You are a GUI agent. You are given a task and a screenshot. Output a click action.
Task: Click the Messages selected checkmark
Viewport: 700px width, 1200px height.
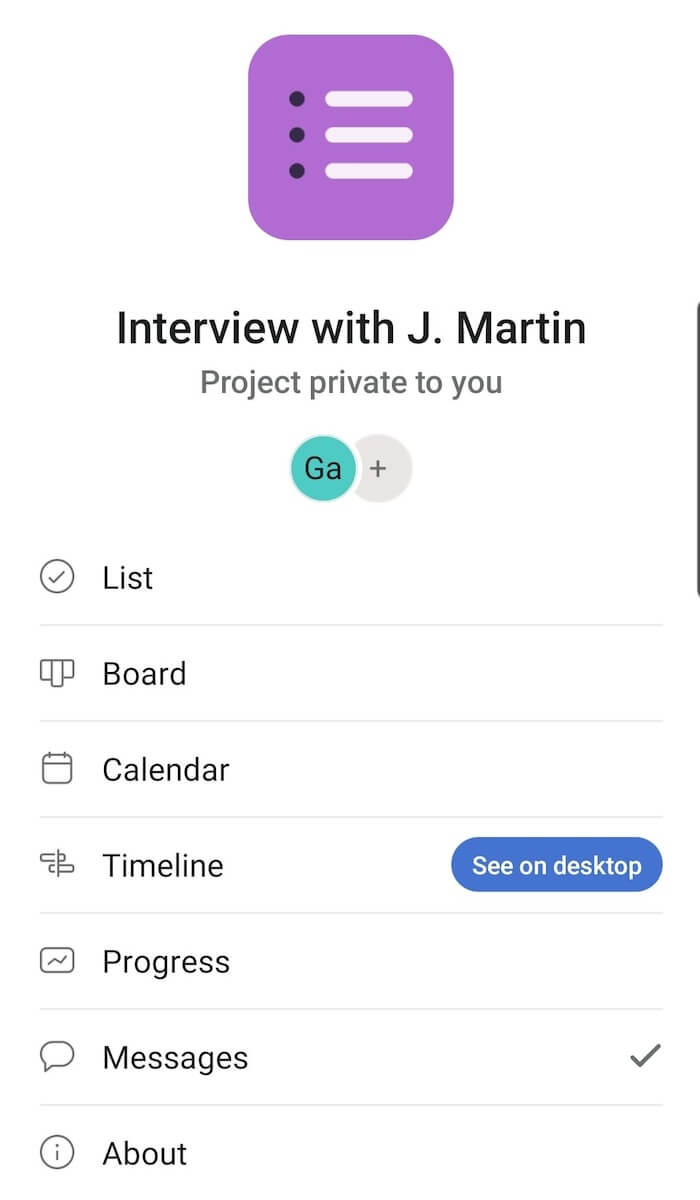point(645,1056)
